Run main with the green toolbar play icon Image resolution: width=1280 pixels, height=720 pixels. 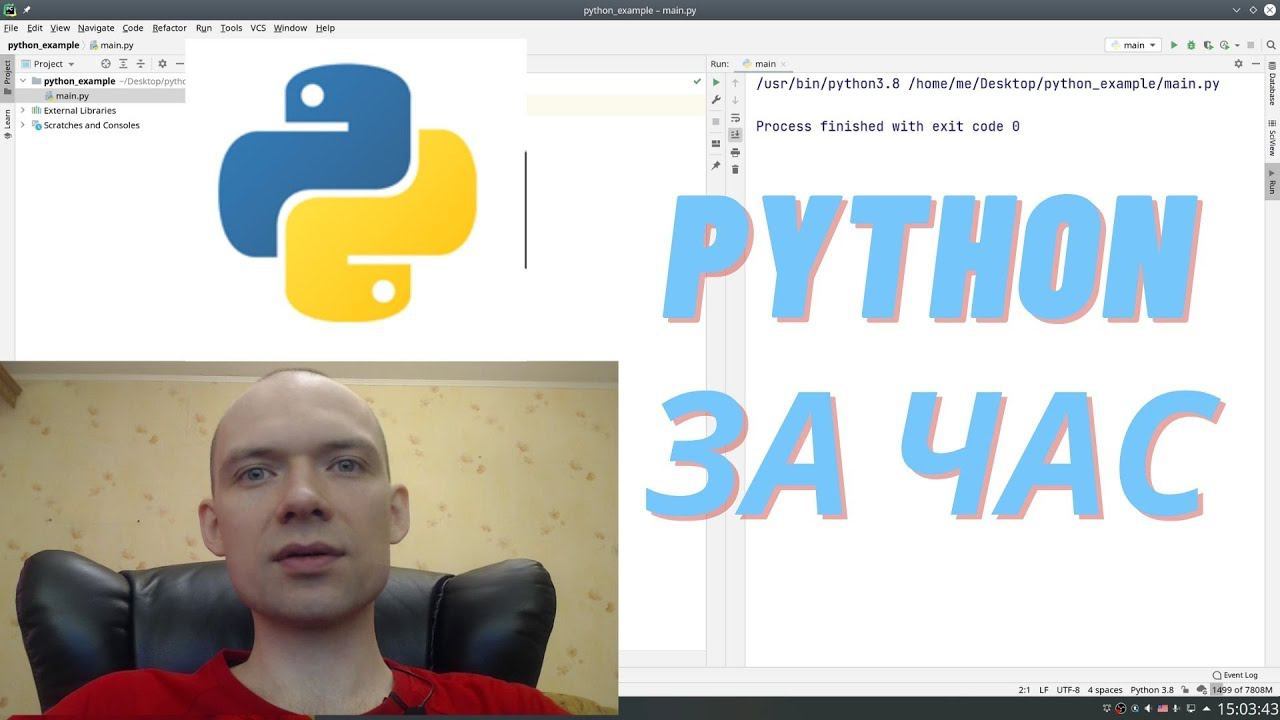click(1174, 45)
